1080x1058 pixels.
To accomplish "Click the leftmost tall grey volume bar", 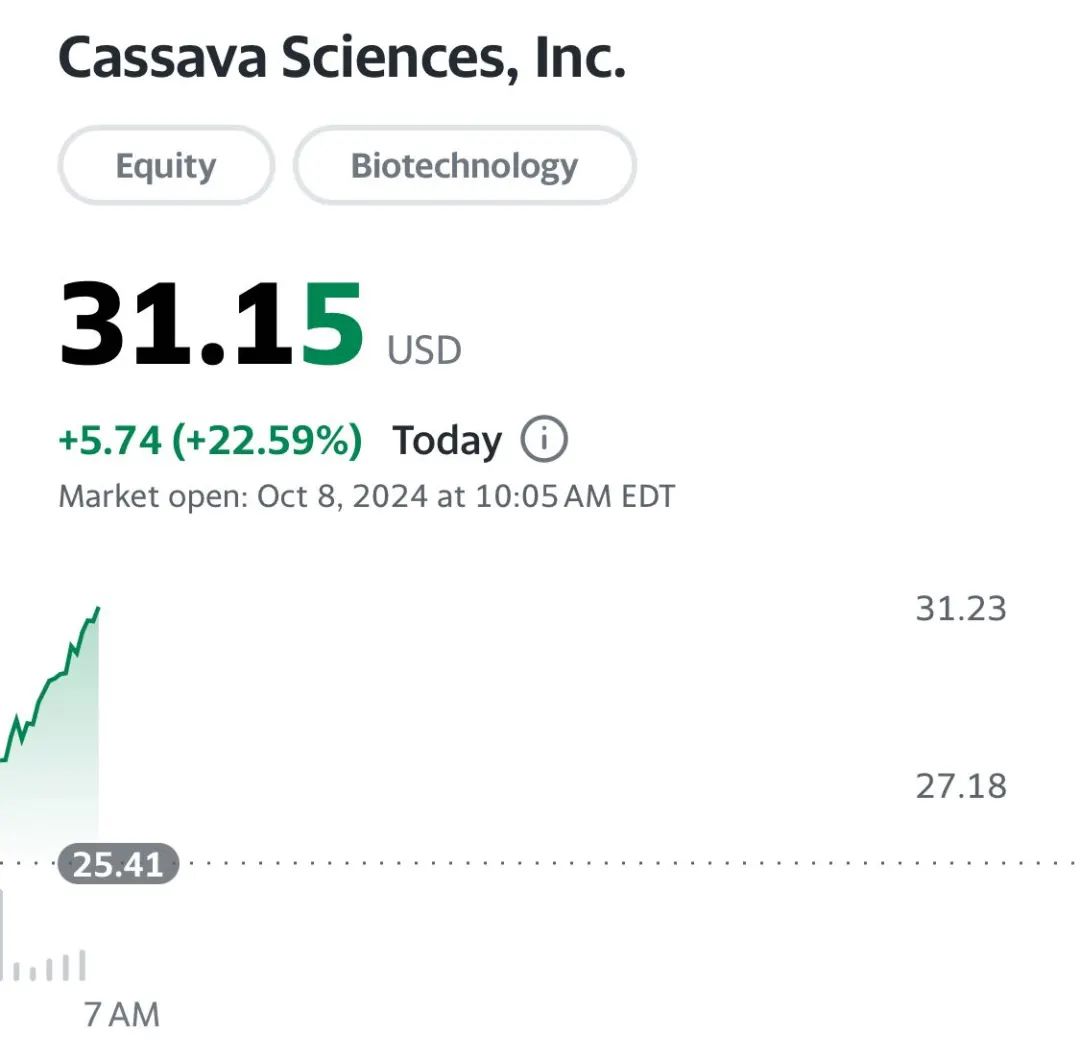I will [1, 933].
